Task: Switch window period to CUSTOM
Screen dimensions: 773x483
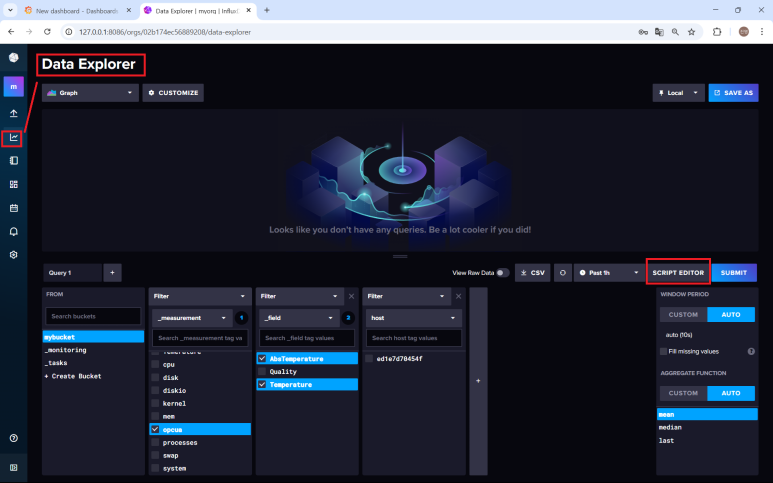Action: pyautogui.click(x=682, y=314)
